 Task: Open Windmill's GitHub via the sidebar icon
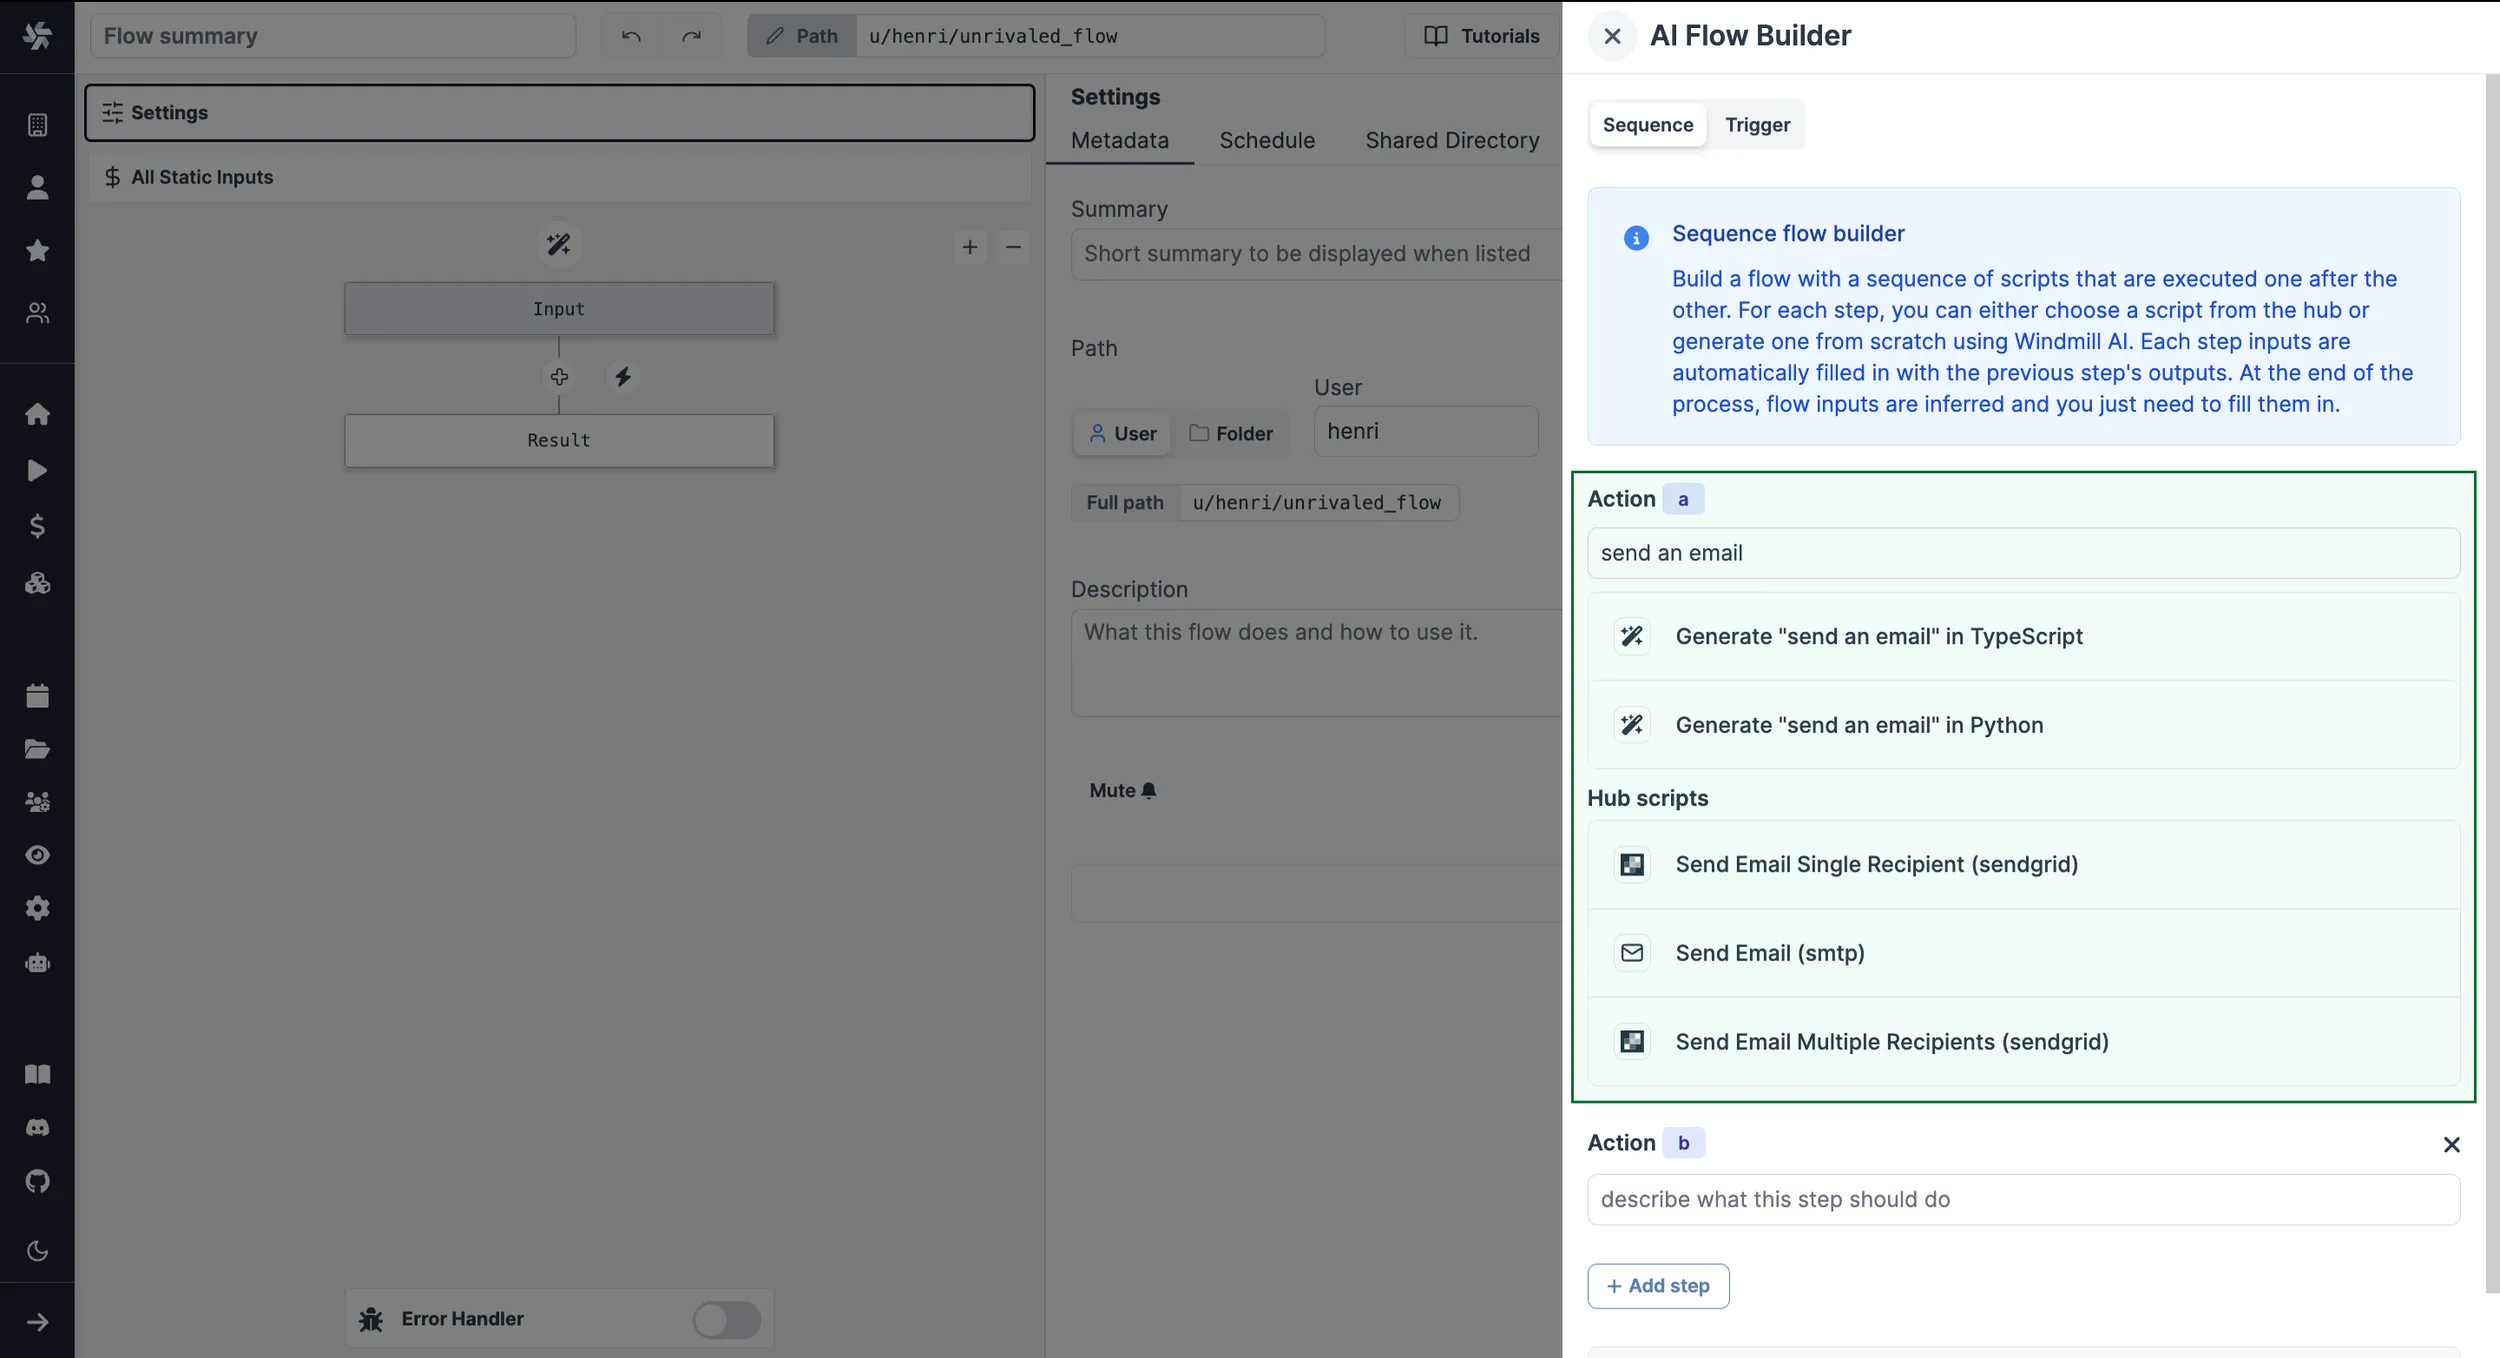click(x=38, y=1183)
